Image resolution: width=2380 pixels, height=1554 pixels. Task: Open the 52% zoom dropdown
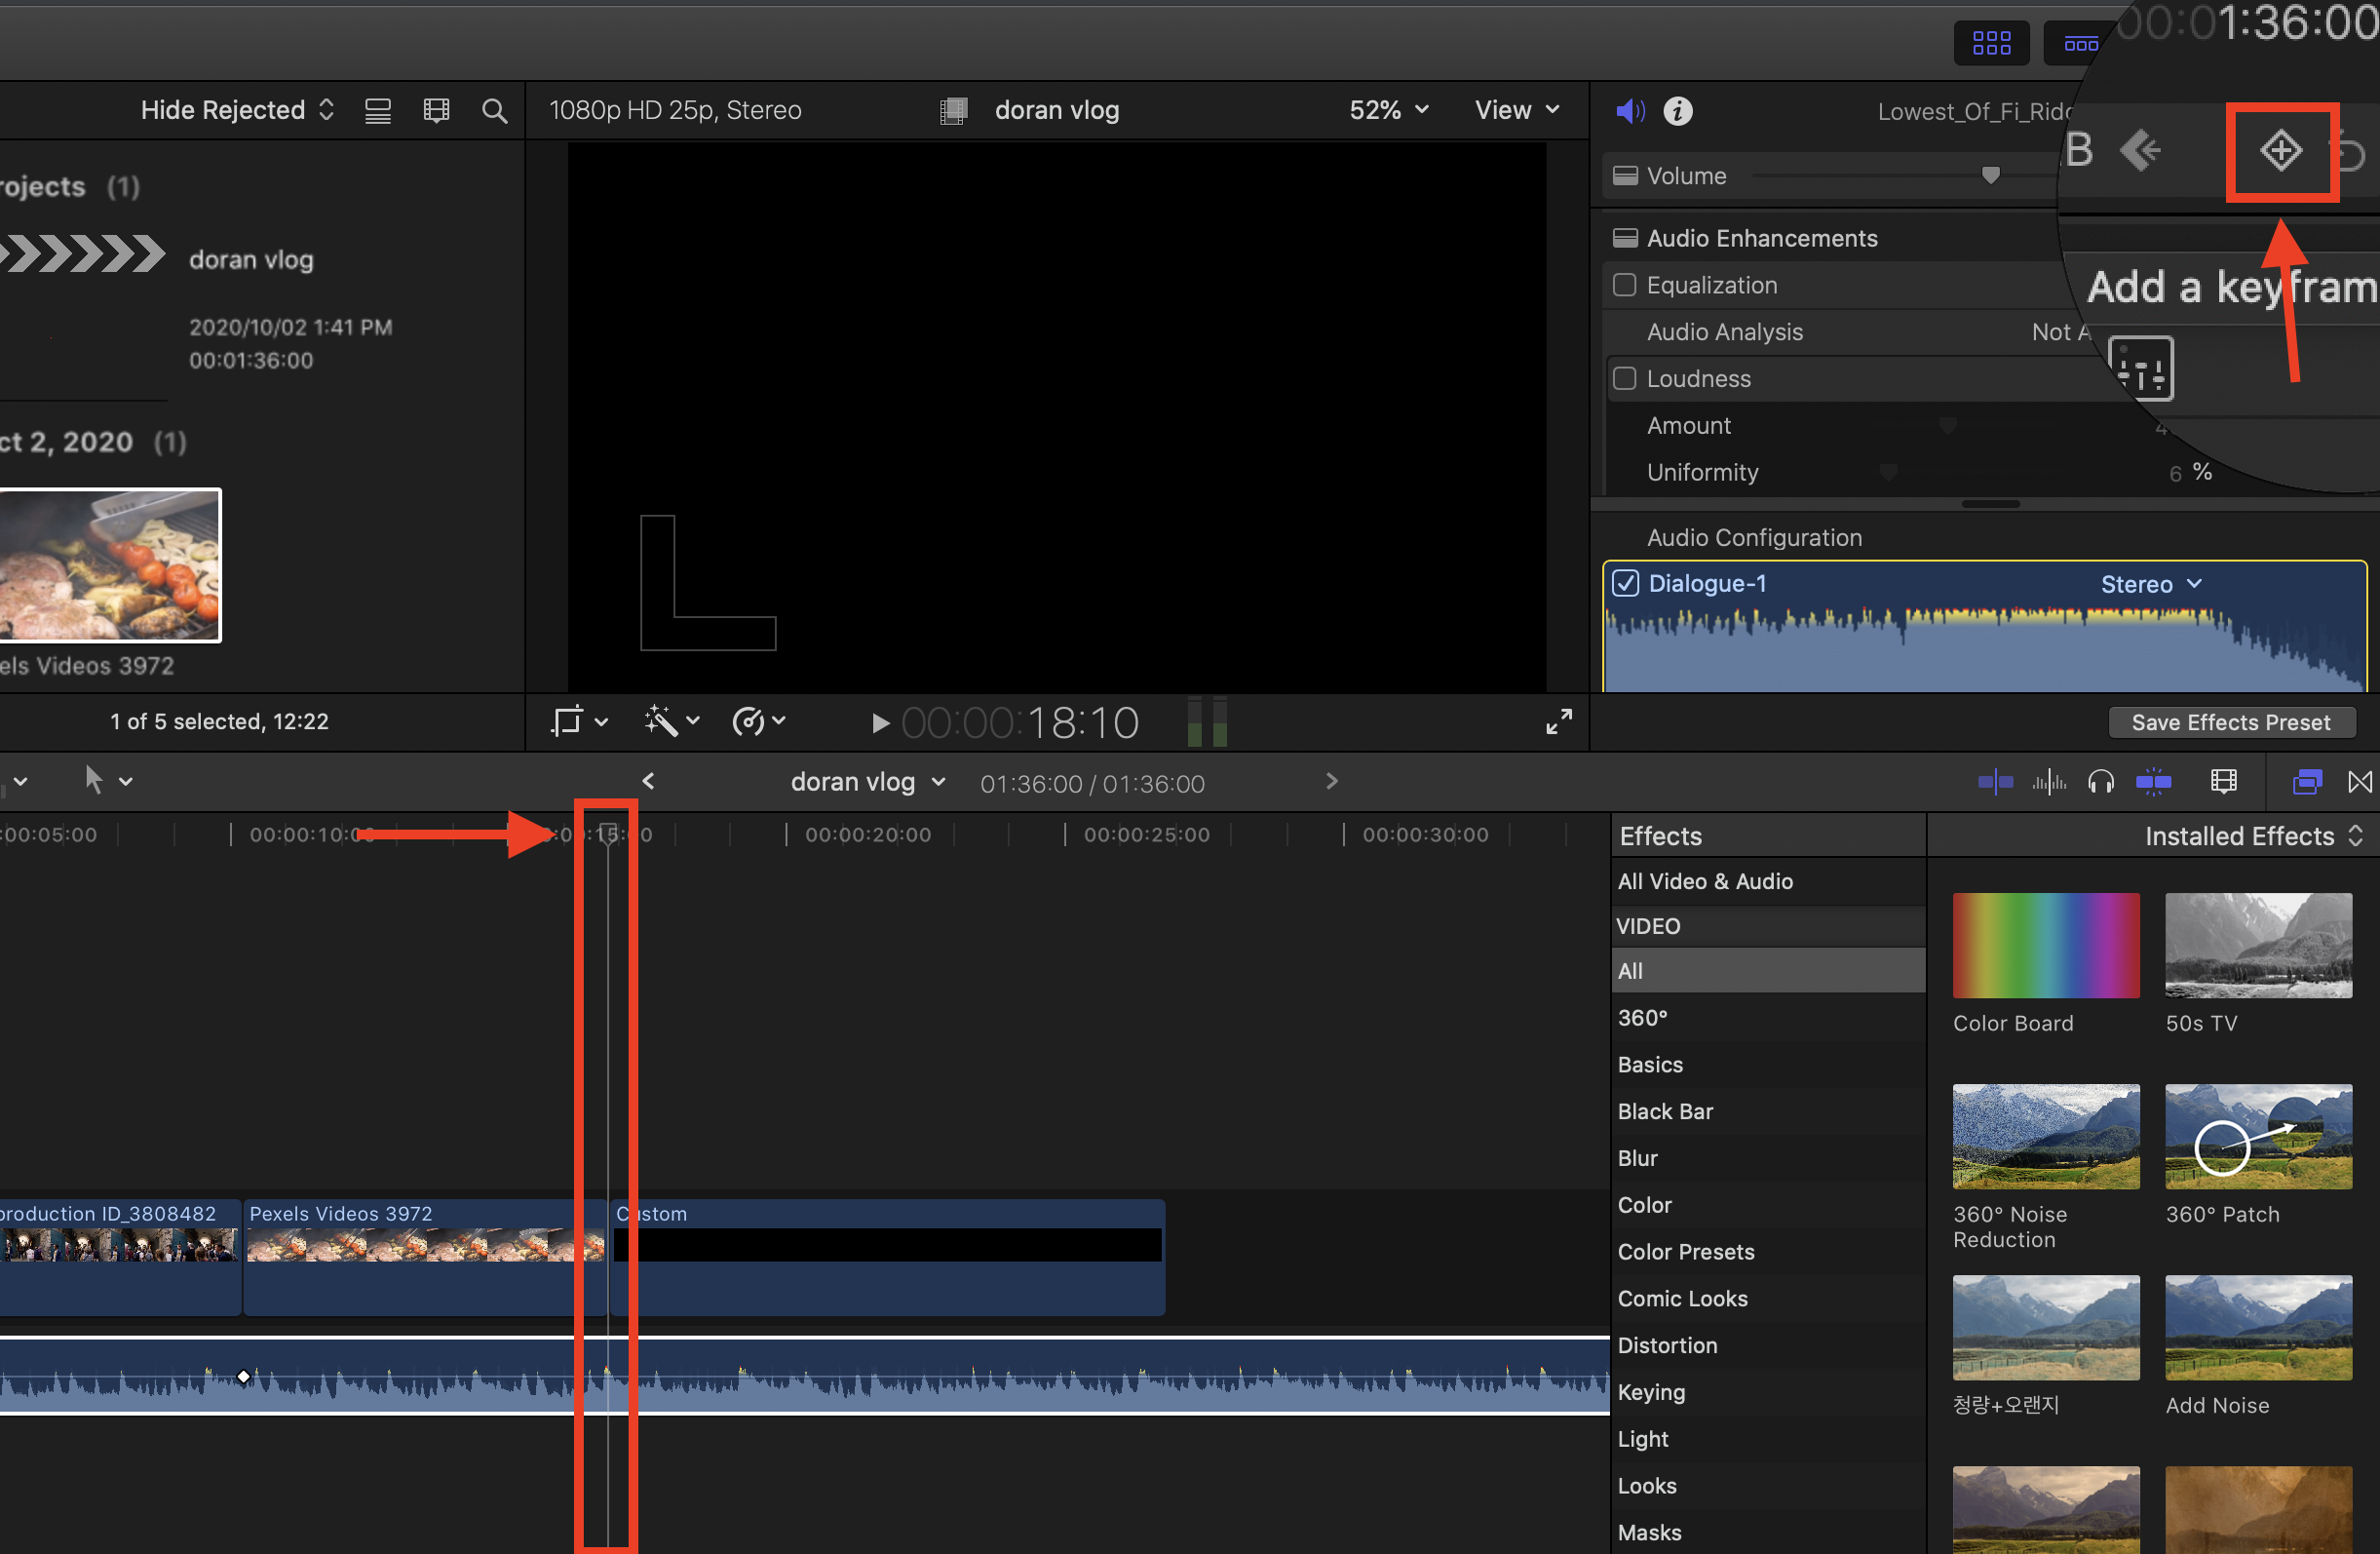coord(1388,110)
